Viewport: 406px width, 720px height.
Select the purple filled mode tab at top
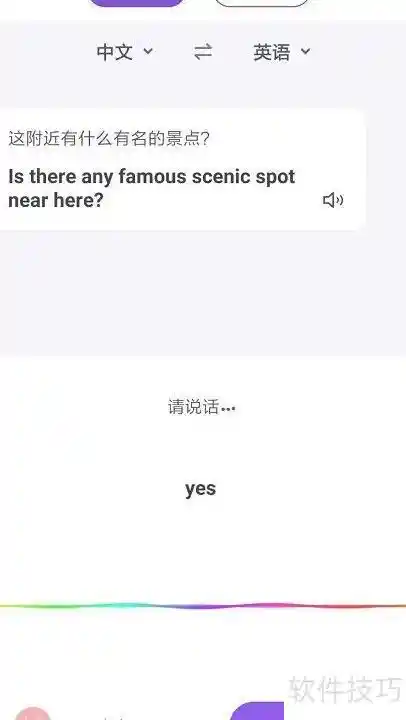pos(136,3)
